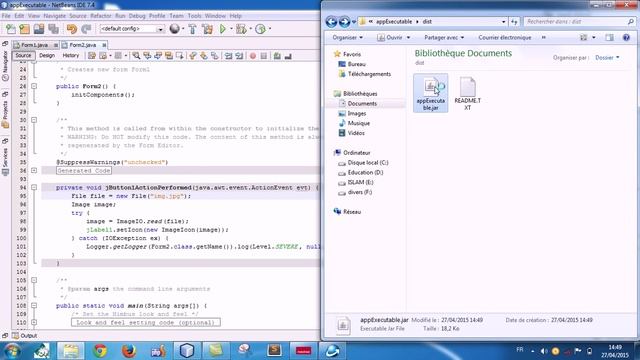
Task: Start macro recording with red circle icon
Action: pos(253,56)
